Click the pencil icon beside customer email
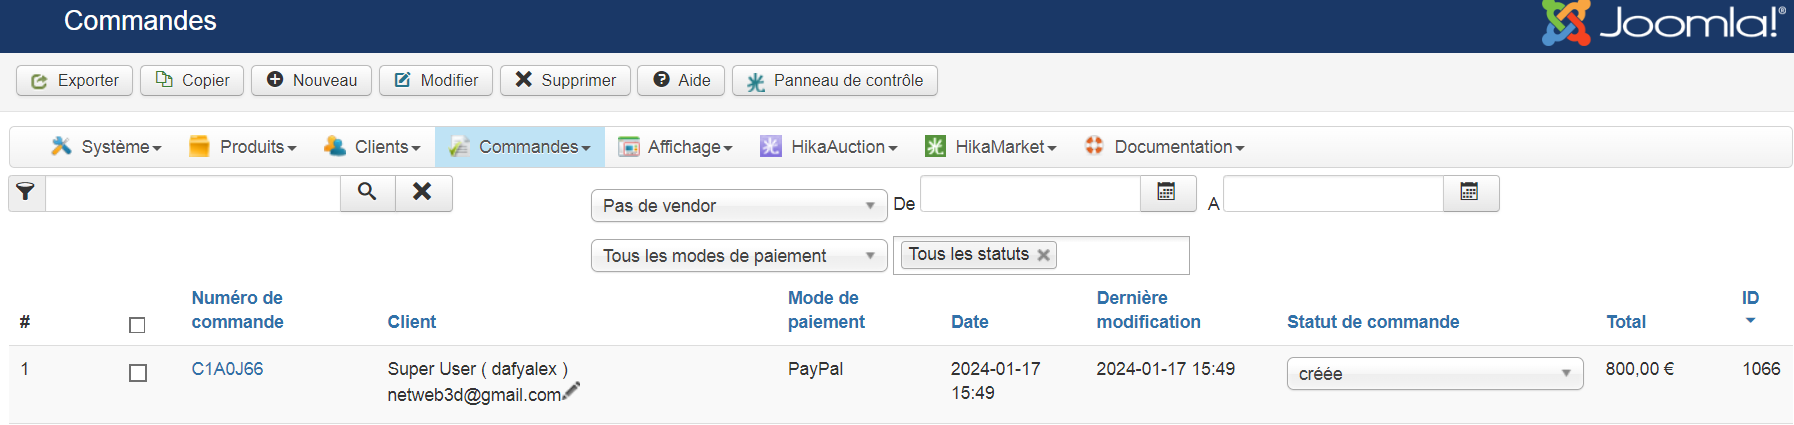Screen dimensions: 1794x425 click(571, 391)
